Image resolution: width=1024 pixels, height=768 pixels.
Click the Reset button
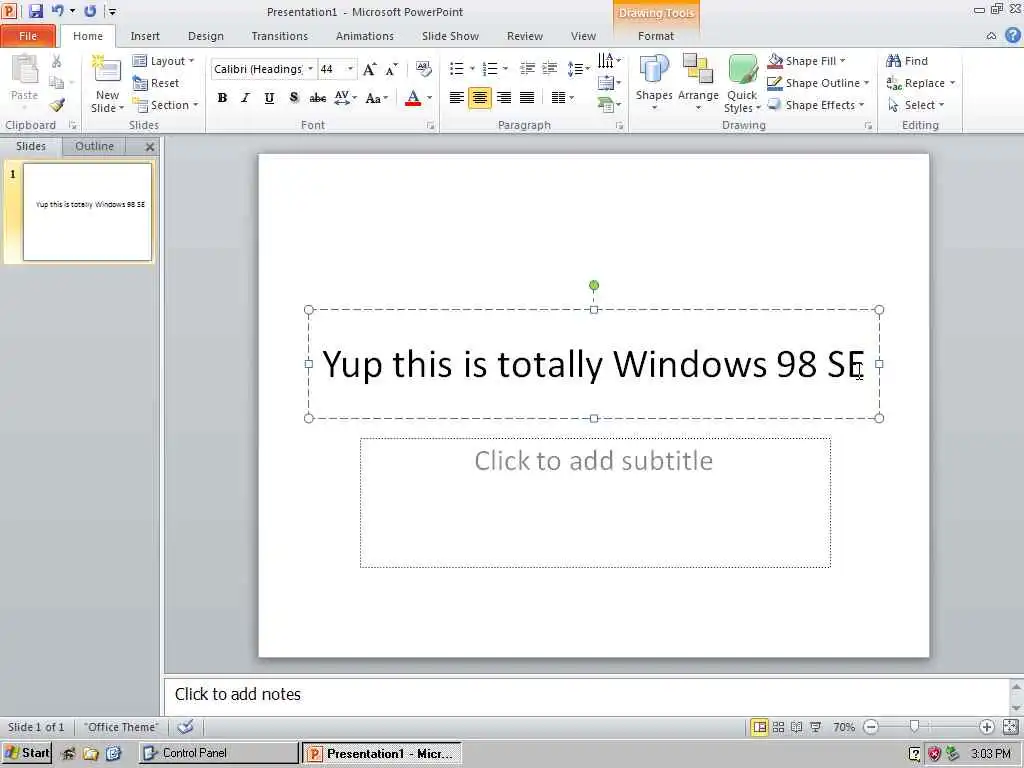[x=155, y=83]
